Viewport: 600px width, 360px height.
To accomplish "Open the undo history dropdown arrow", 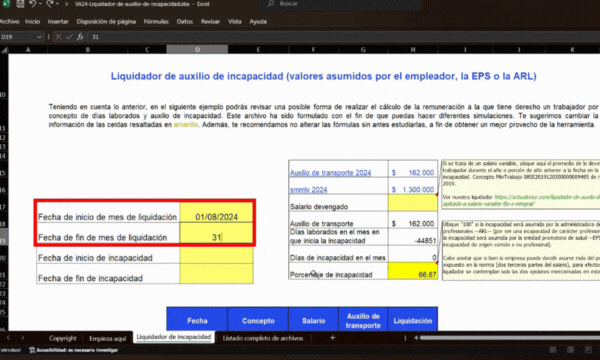I will (x=40, y=4).
